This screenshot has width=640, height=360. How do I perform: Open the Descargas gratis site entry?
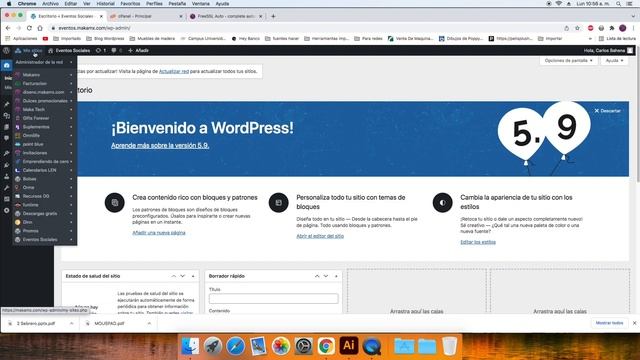click(x=44, y=213)
